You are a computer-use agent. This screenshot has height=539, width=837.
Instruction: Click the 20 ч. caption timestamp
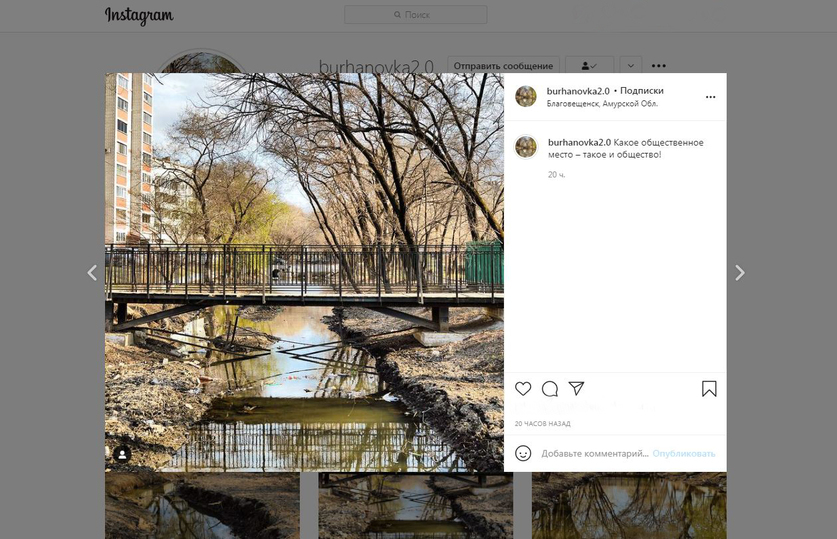[x=556, y=175]
